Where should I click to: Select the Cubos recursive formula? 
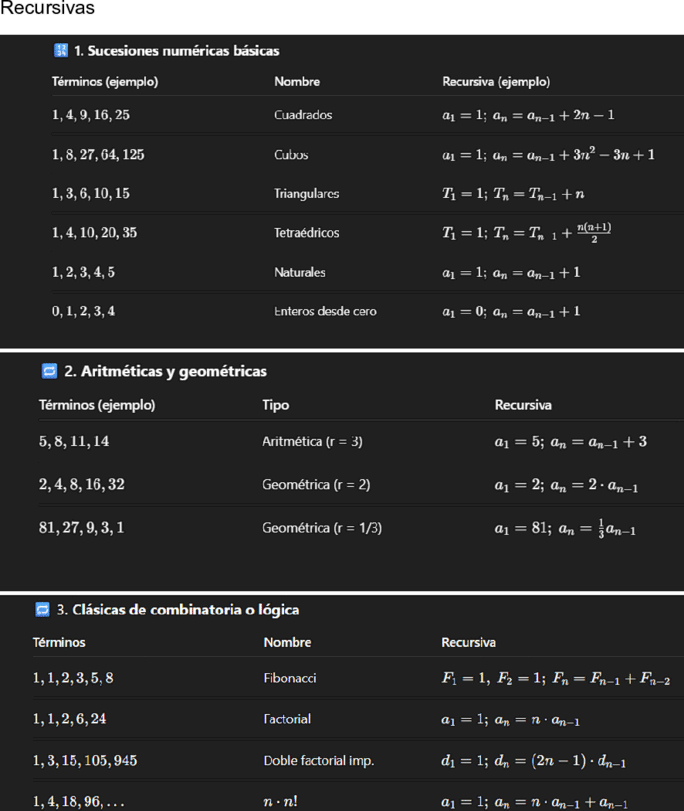point(548,154)
